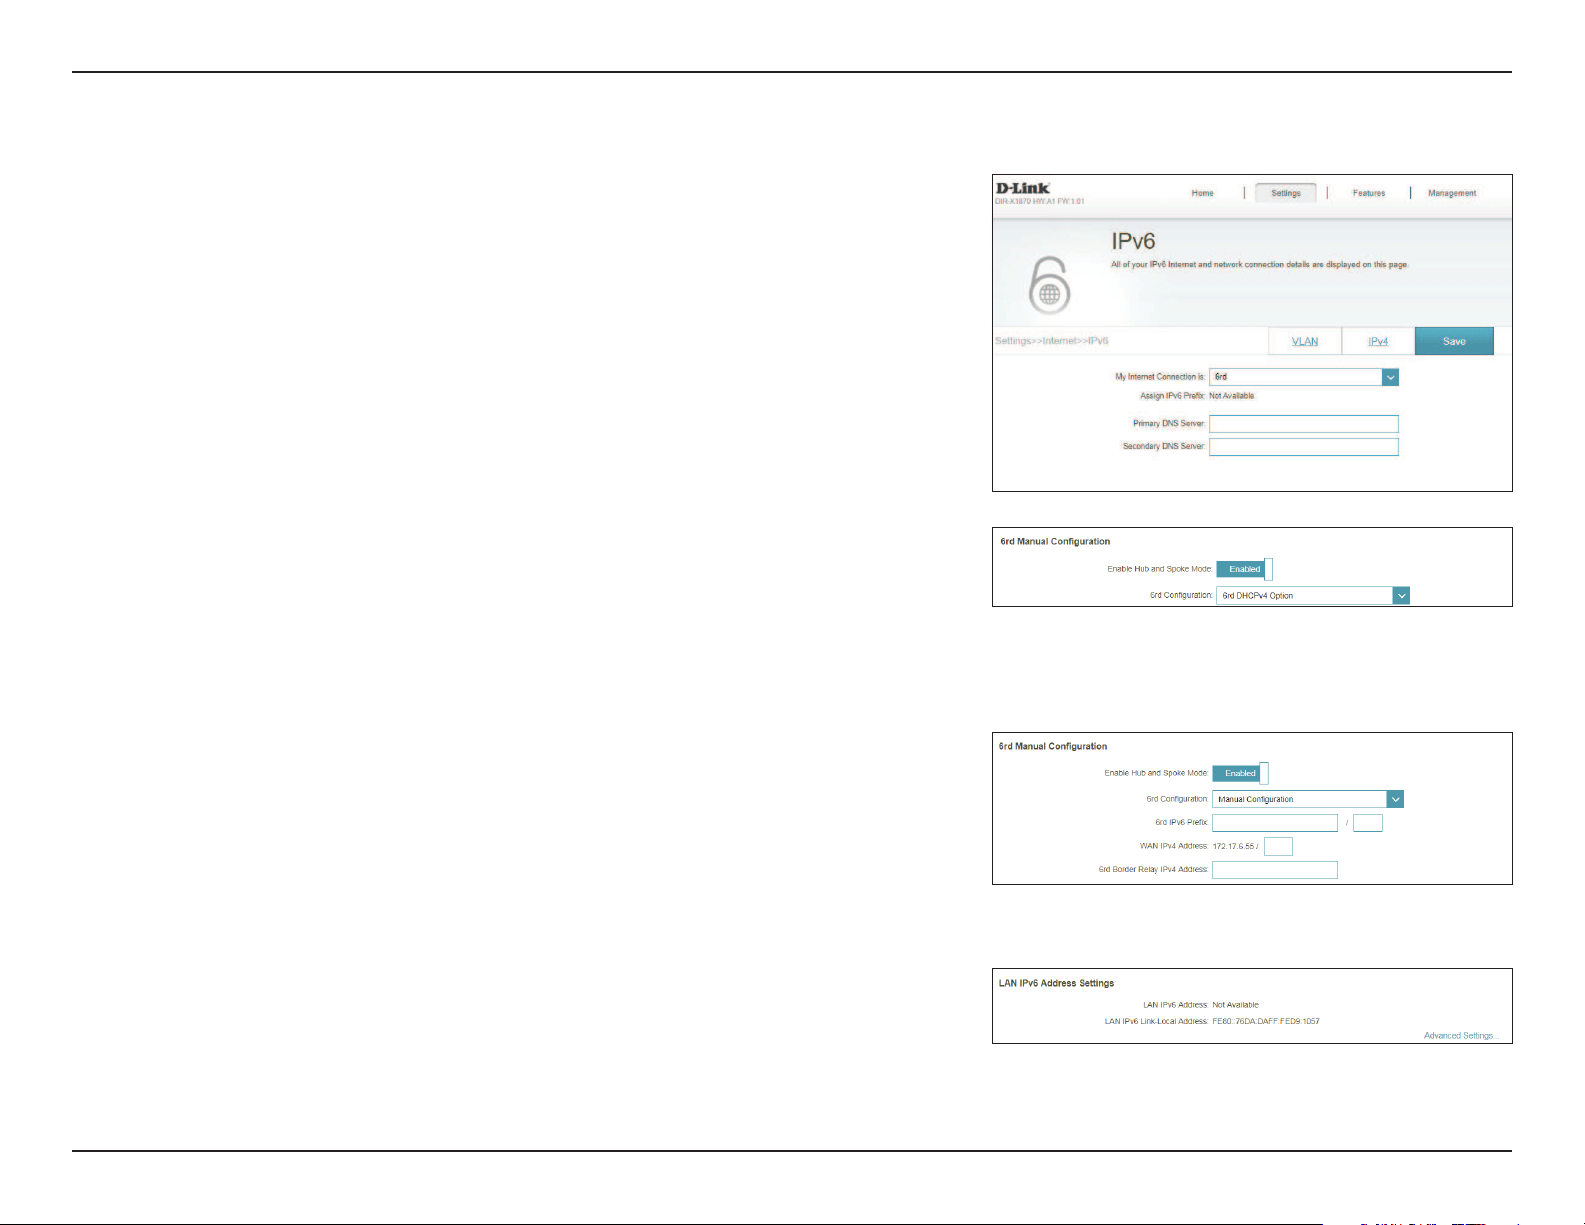Viewport: 1585px width, 1225px height.
Task: Click the WAN IPv4 address 172.17.6.55
Action: coord(1233,846)
